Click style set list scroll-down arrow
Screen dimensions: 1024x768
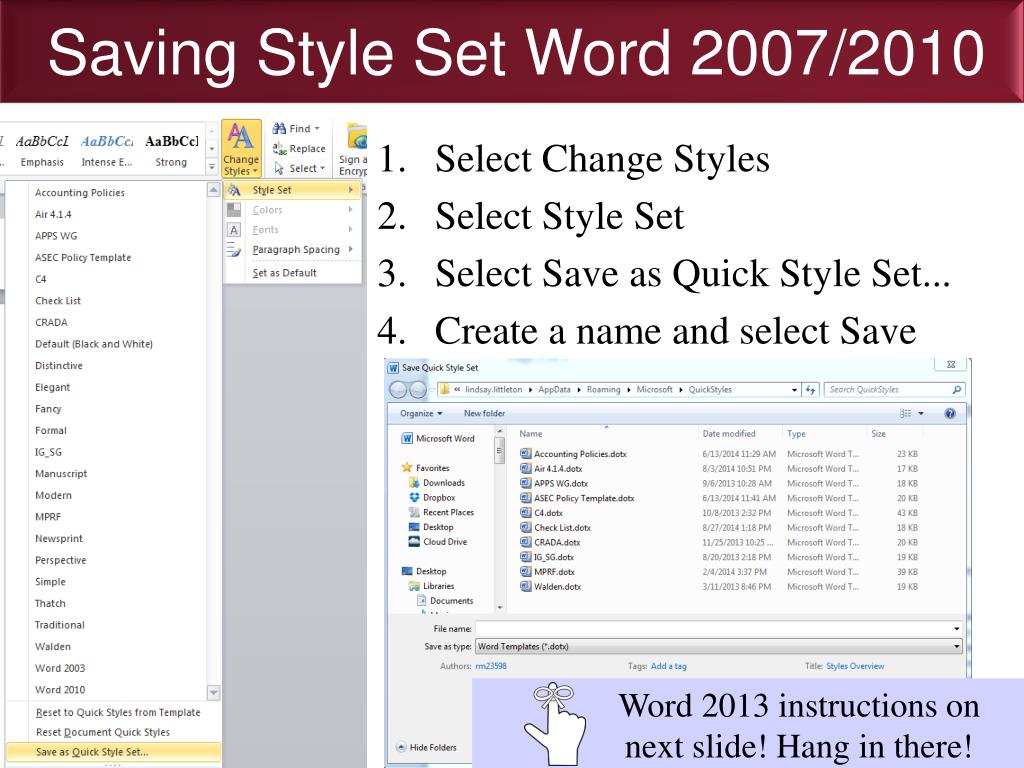click(x=213, y=692)
